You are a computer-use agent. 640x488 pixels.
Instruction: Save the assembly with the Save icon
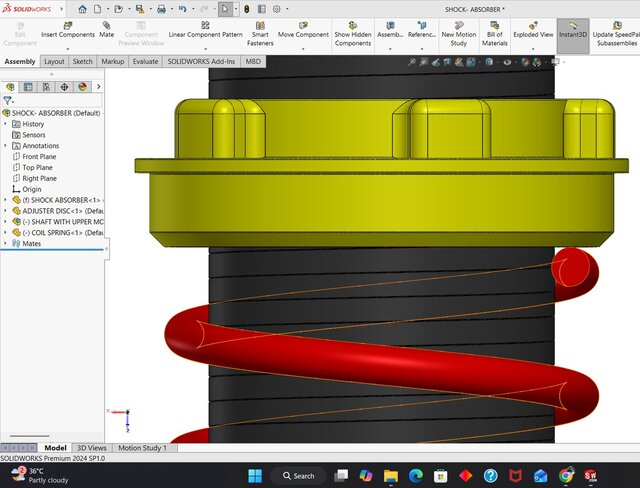coord(140,9)
